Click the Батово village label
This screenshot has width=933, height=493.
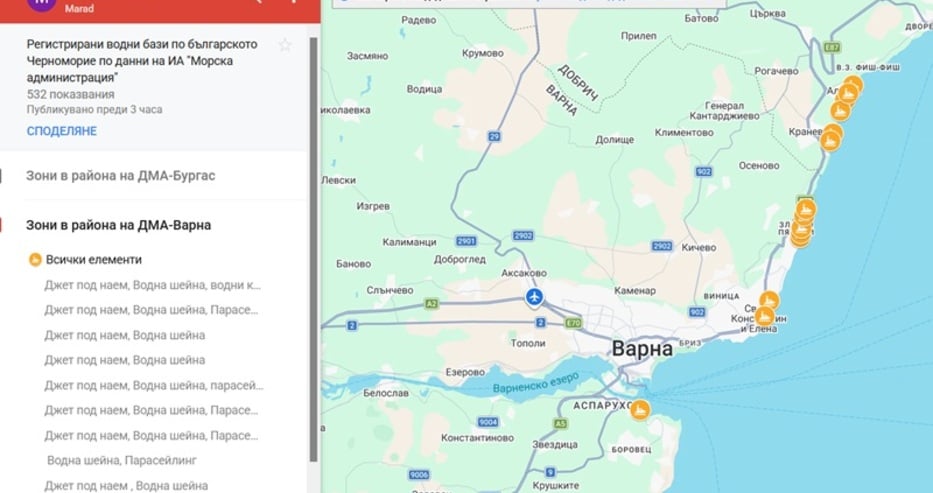[x=701, y=18]
